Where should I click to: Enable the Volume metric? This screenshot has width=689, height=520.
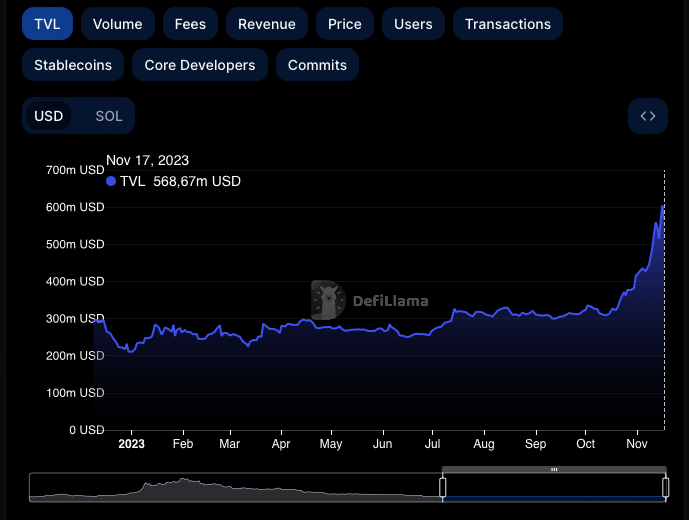(117, 24)
